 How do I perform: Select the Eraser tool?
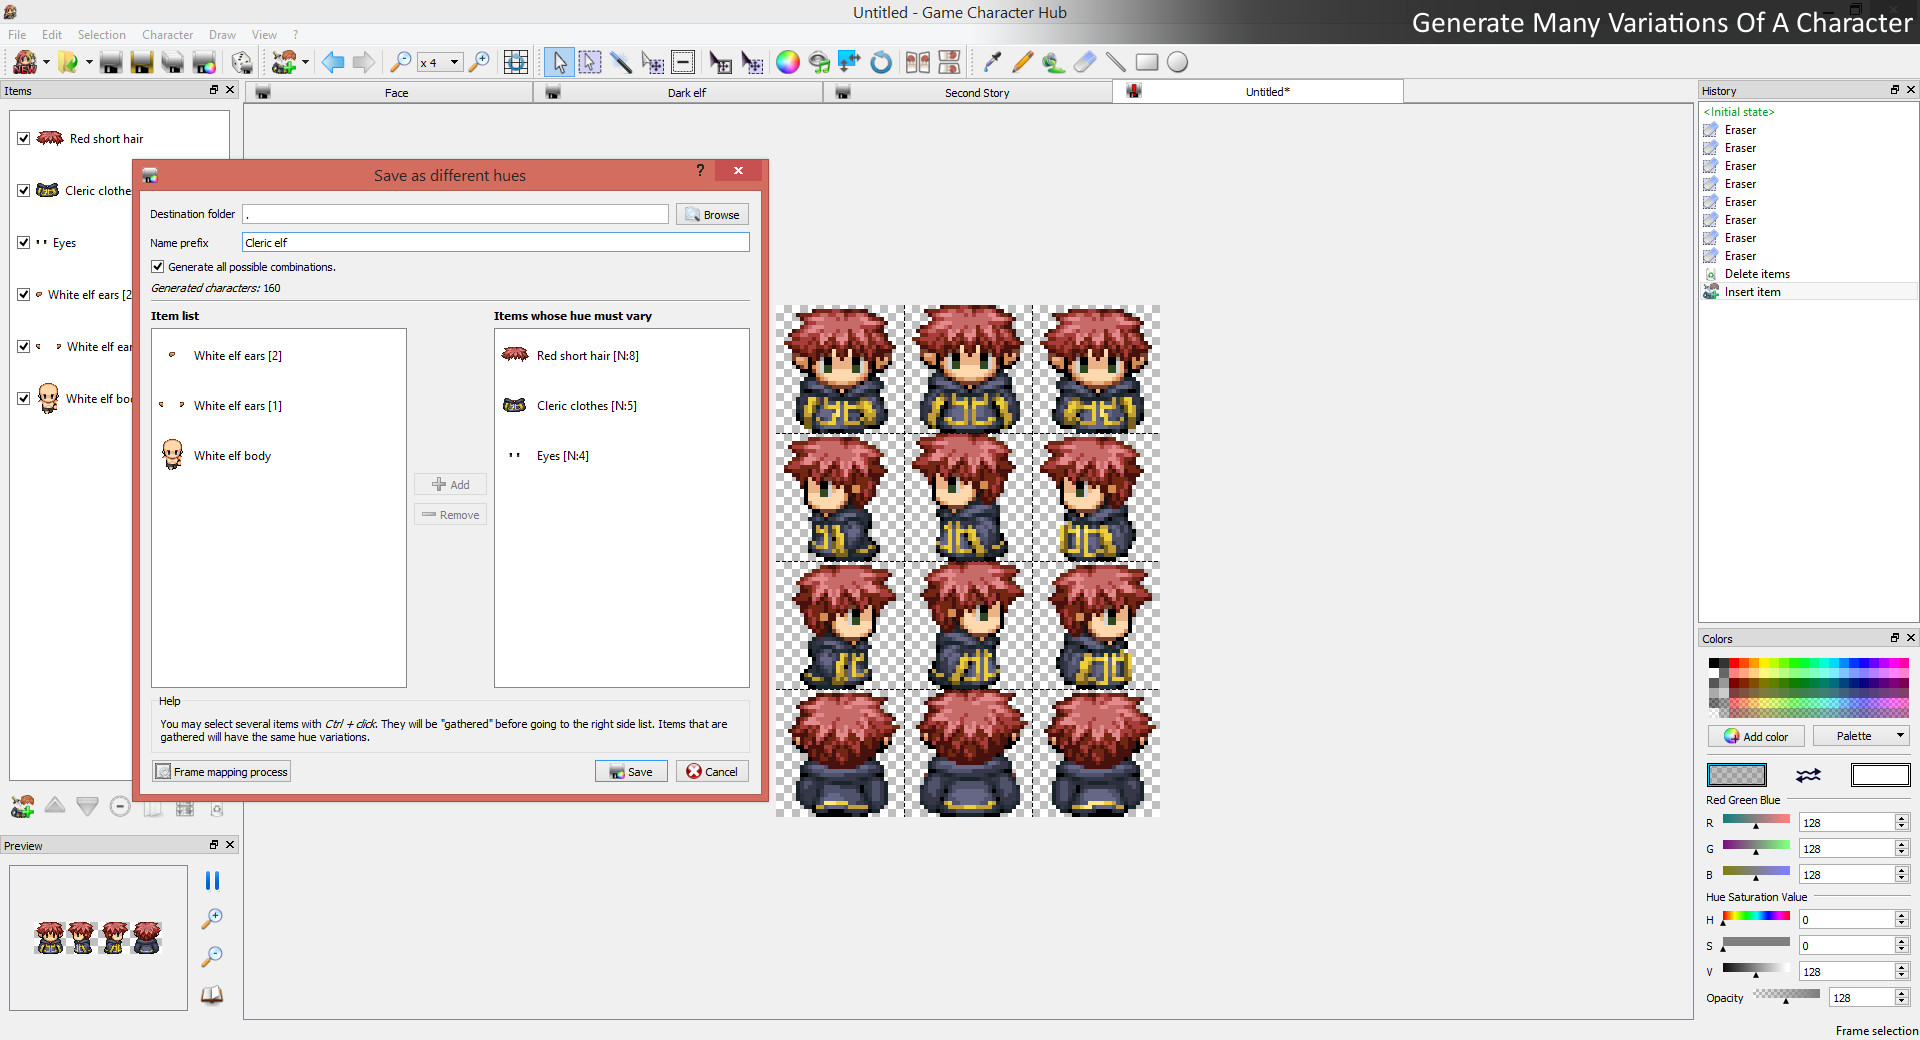point(1084,62)
